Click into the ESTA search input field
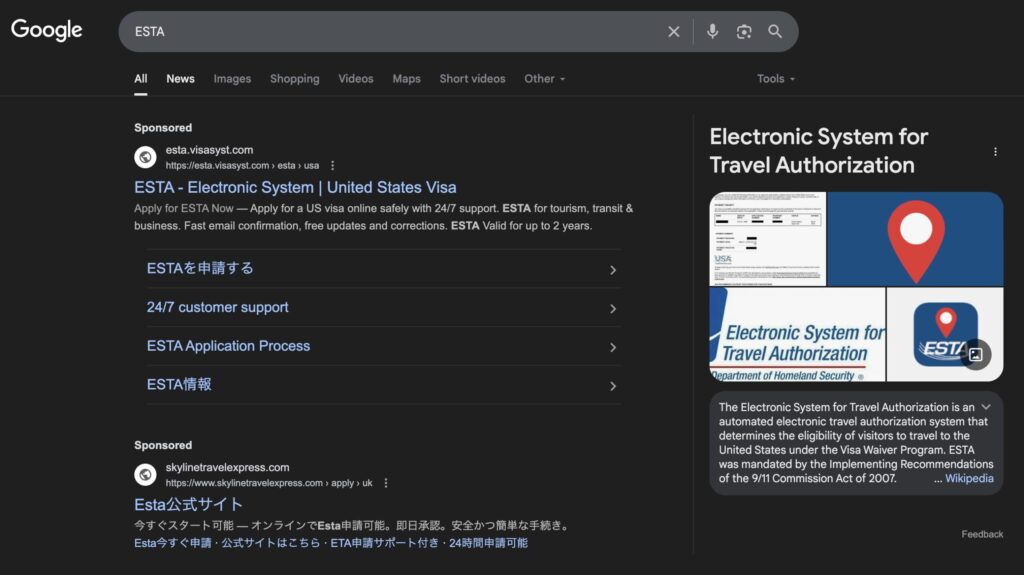The image size is (1024, 575). (x=390, y=32)
